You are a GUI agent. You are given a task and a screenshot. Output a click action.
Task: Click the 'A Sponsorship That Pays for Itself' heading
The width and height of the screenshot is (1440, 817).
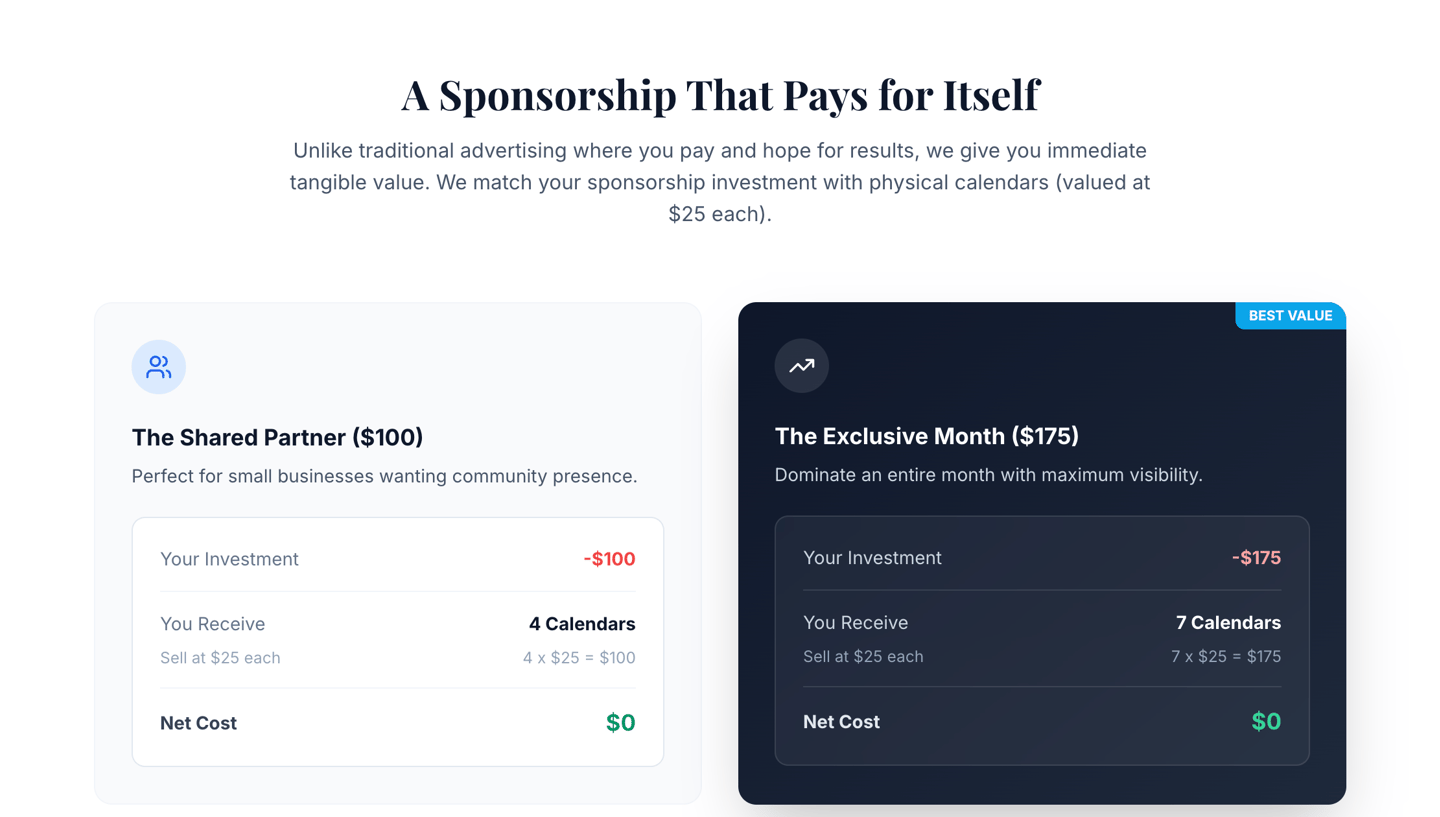coord(720,95)
